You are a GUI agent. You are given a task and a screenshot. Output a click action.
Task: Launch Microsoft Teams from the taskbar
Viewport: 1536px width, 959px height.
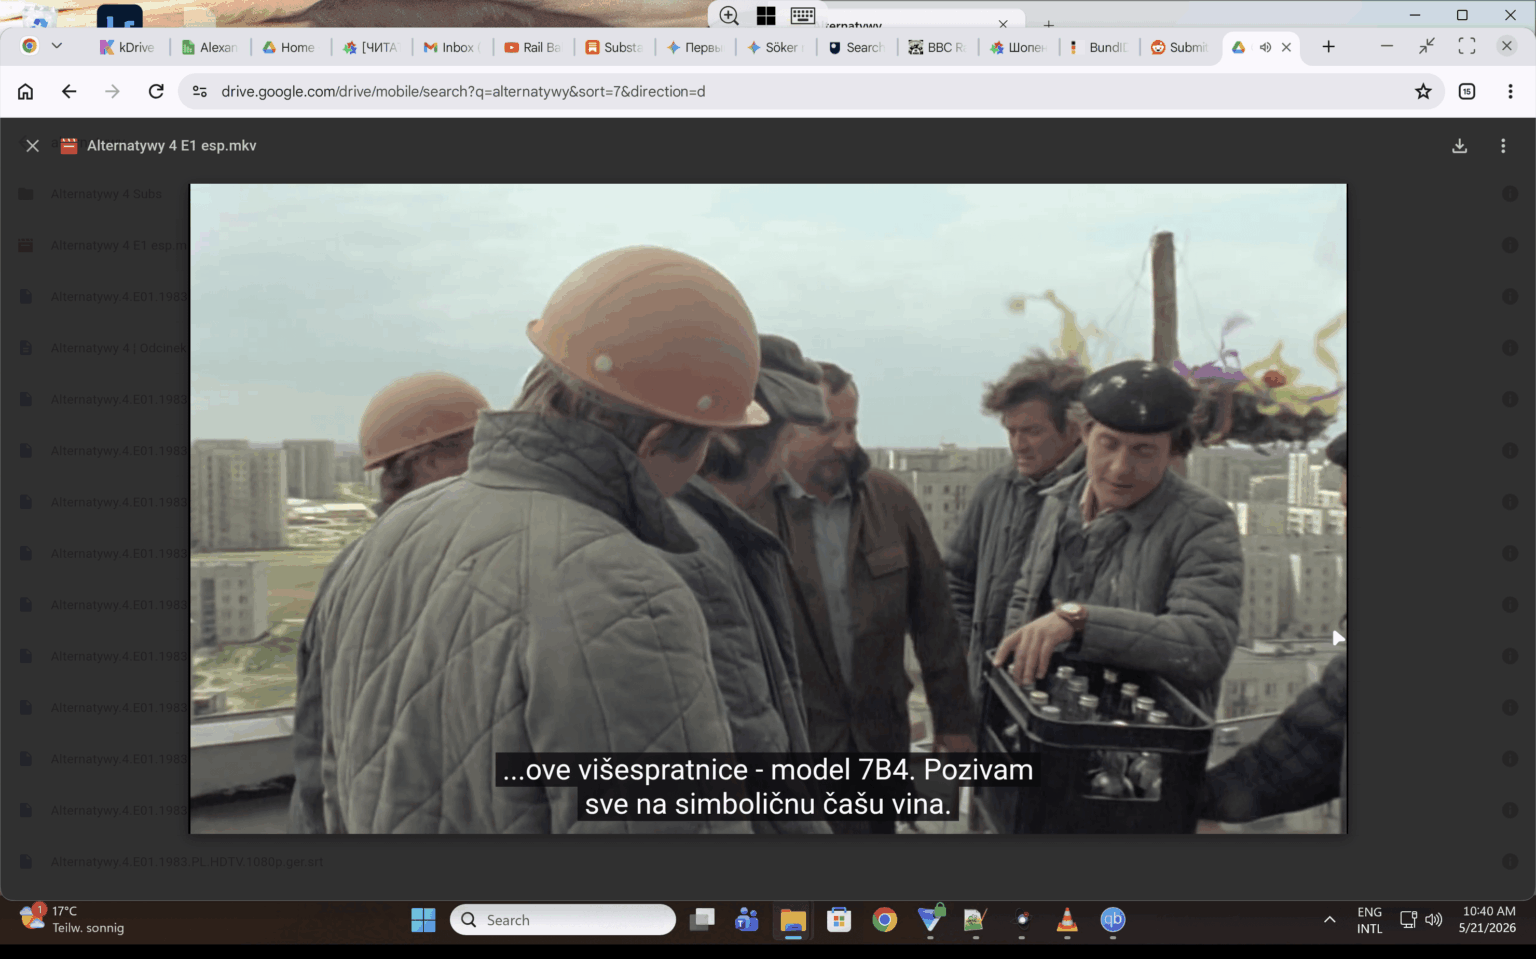pos(747,920)
